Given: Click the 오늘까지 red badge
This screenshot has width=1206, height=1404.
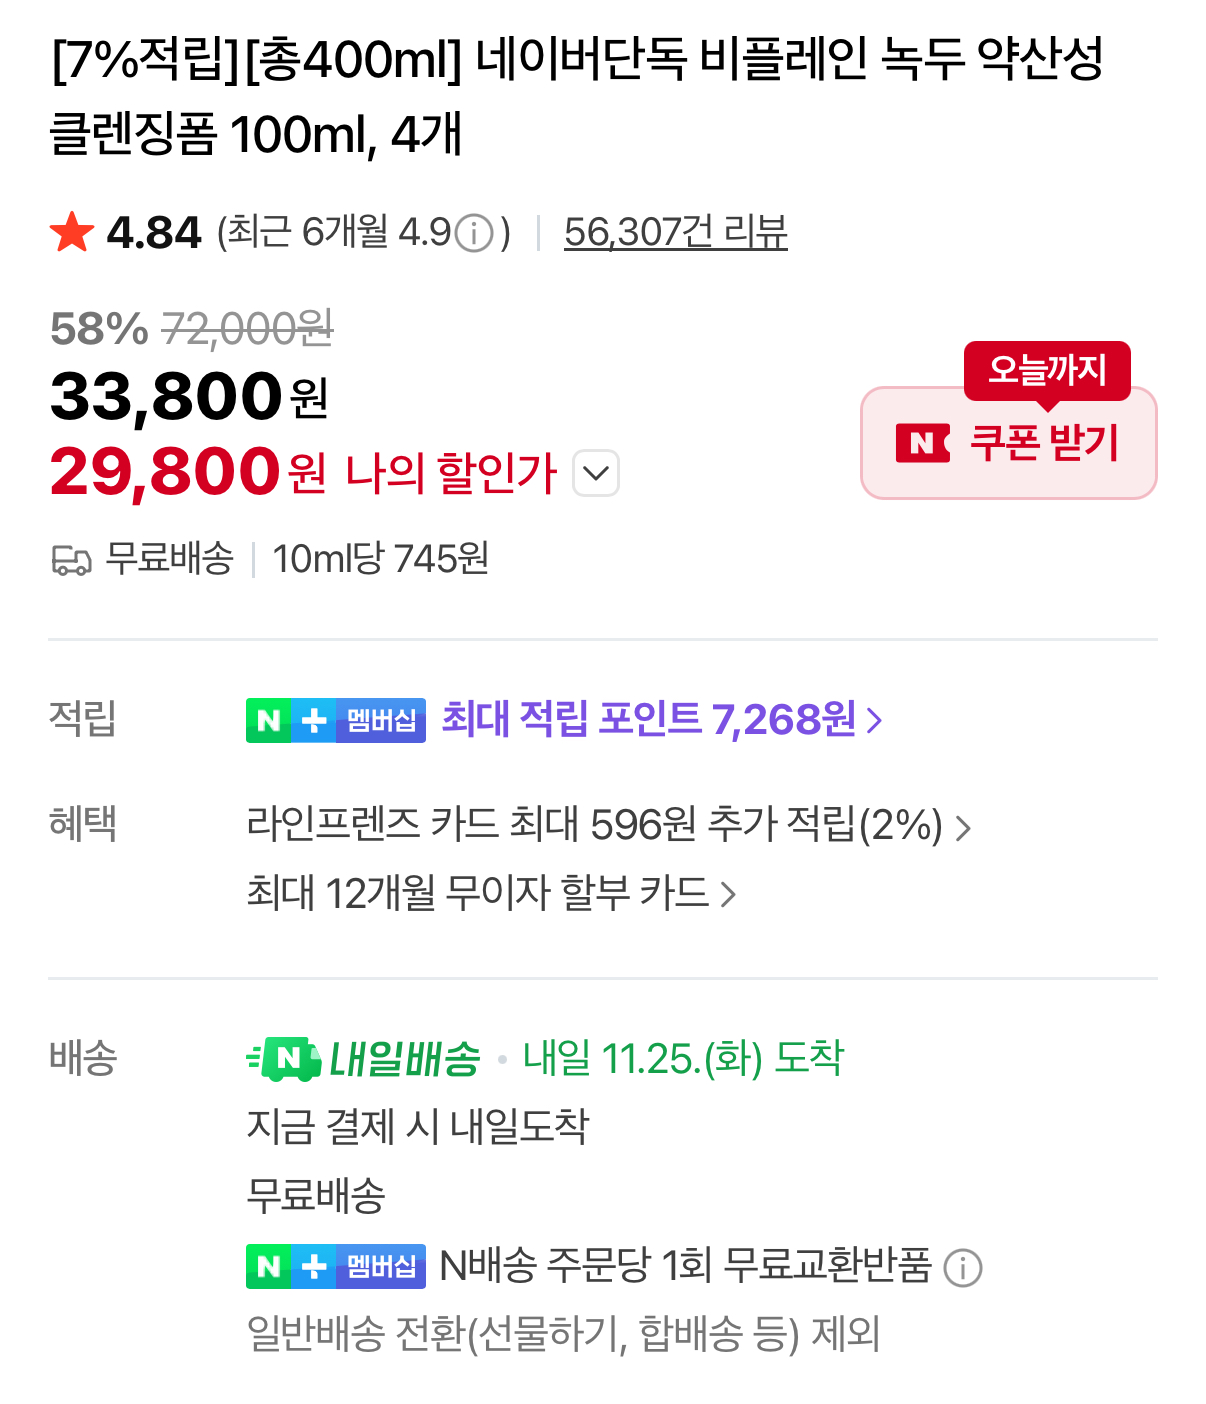Looking at the screenshot, I should 1047,370.
